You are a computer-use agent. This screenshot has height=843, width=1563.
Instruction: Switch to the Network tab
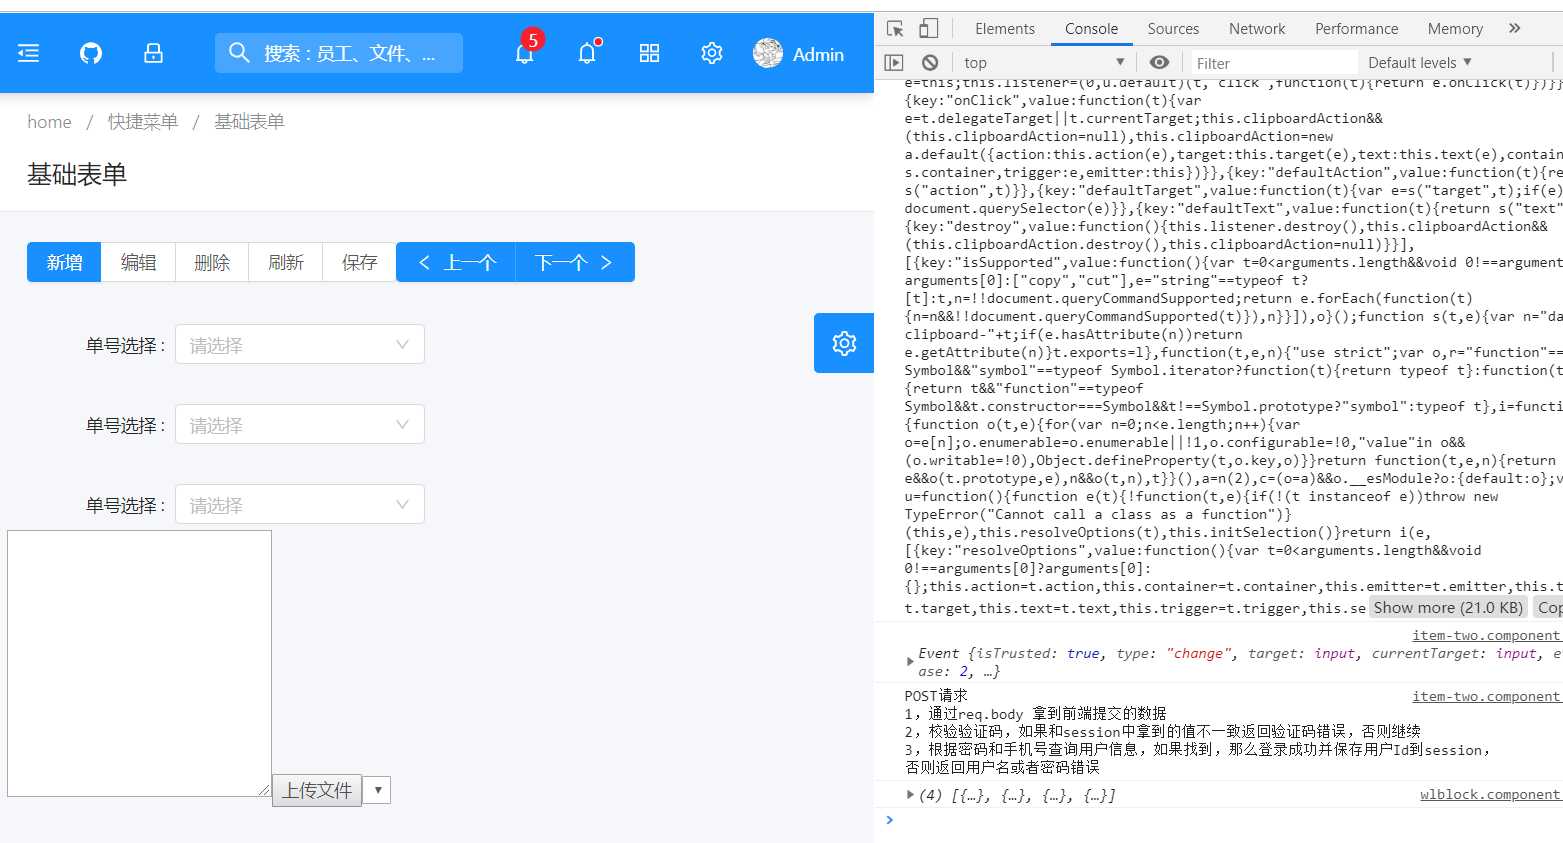(1257, 29)
